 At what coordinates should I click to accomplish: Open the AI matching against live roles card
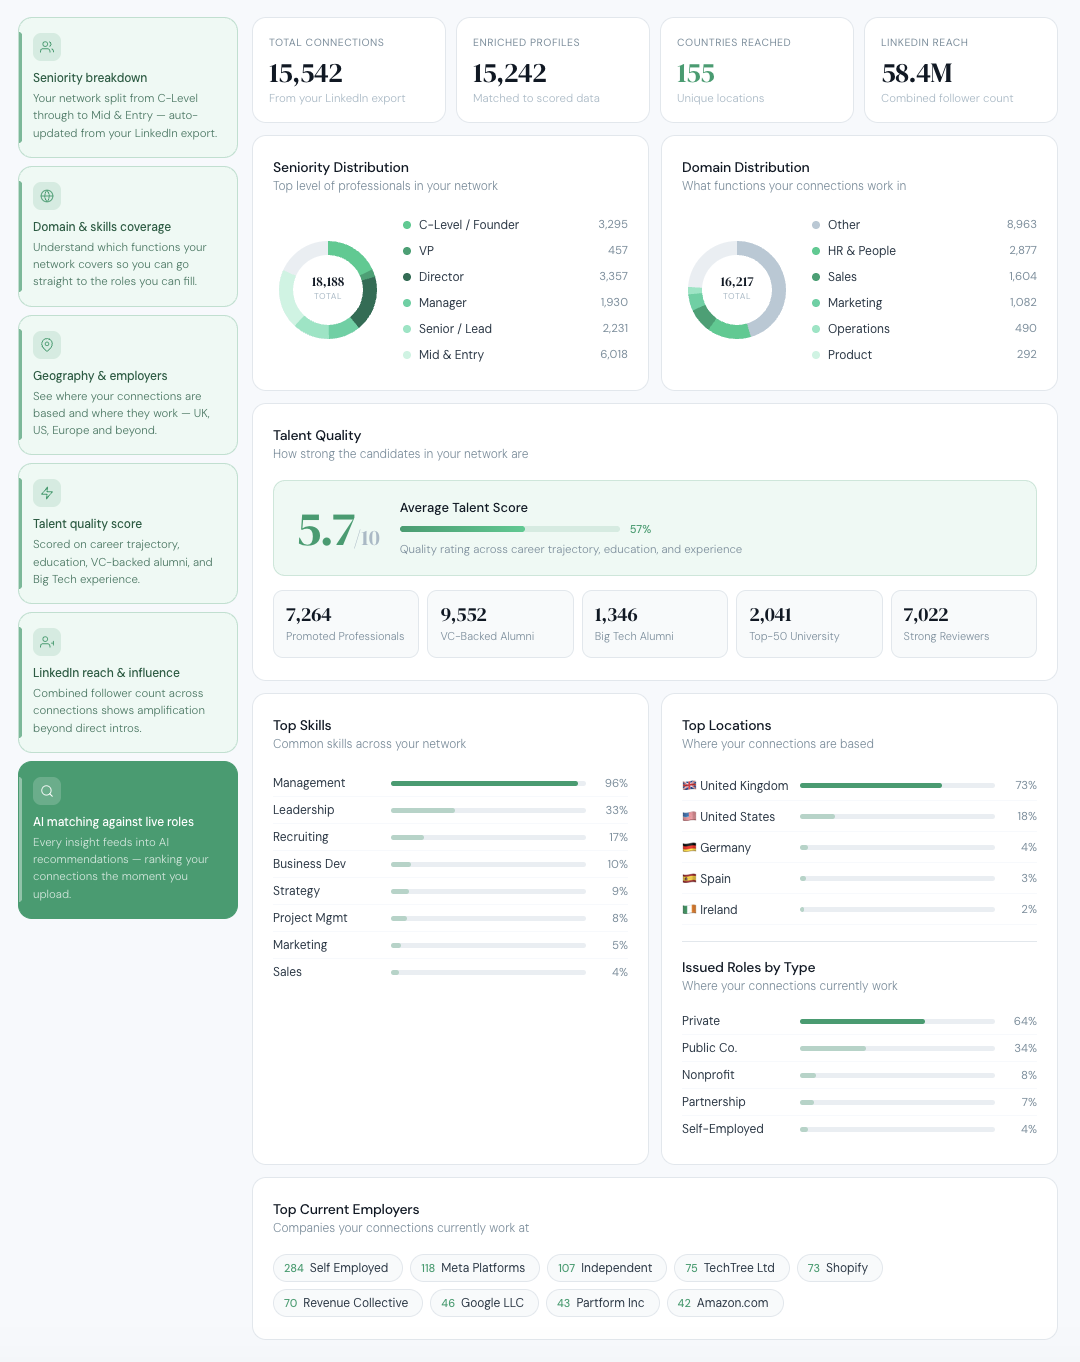coord(128,840)
